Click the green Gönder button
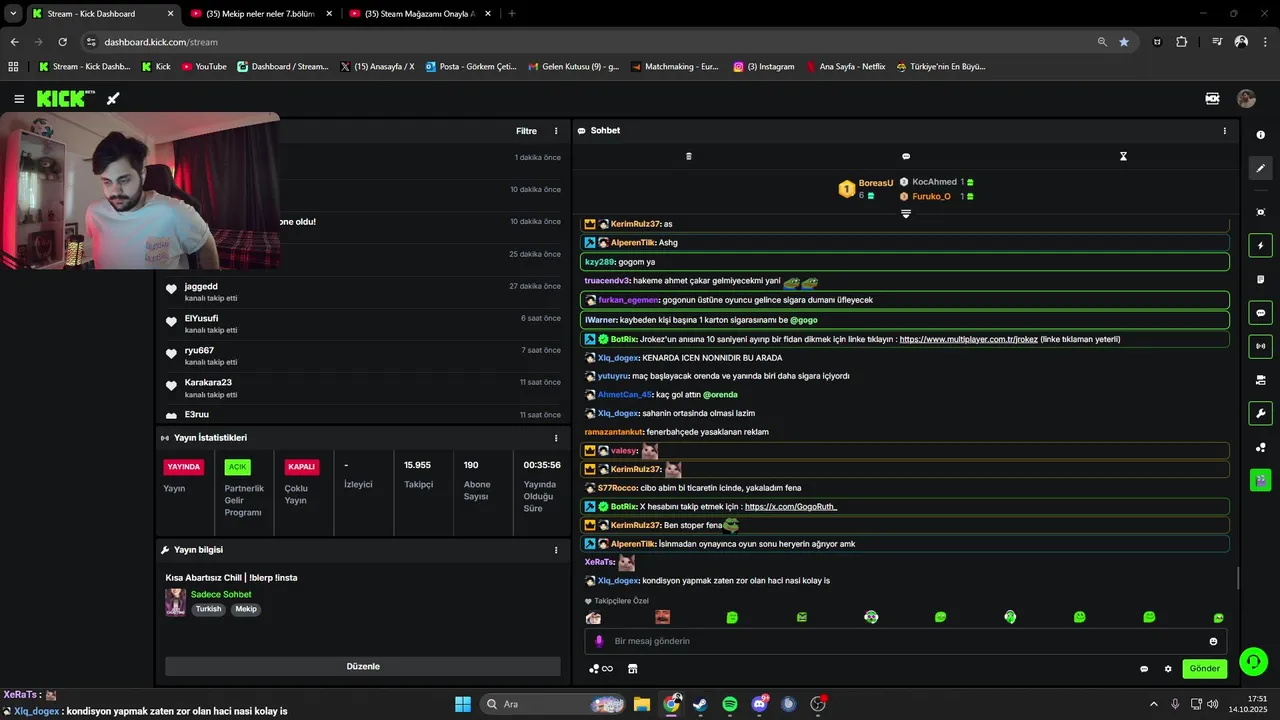Screen dimensions: 1280x720 tap(1204, 668)
